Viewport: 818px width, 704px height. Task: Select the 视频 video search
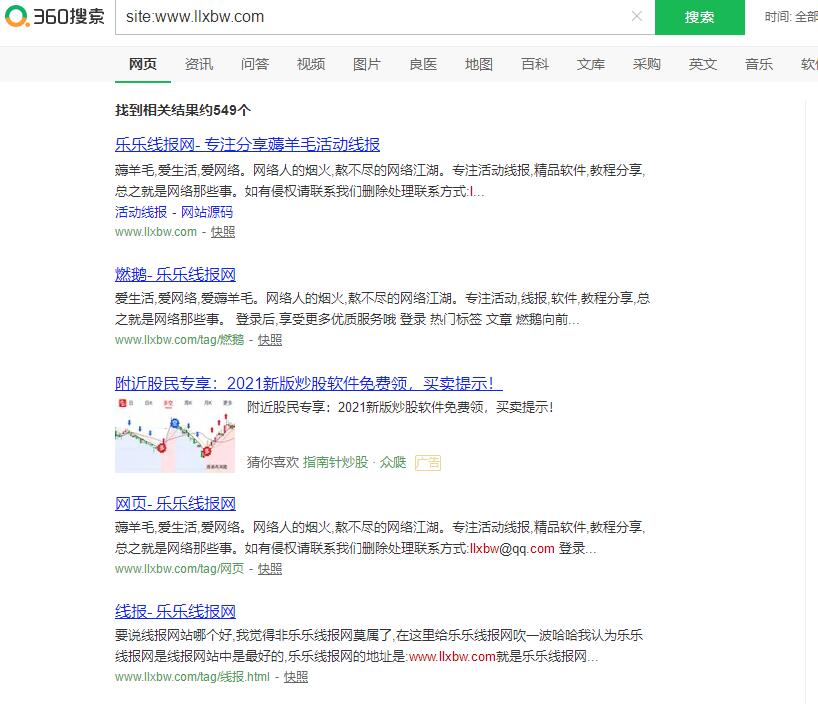(311, 63)
